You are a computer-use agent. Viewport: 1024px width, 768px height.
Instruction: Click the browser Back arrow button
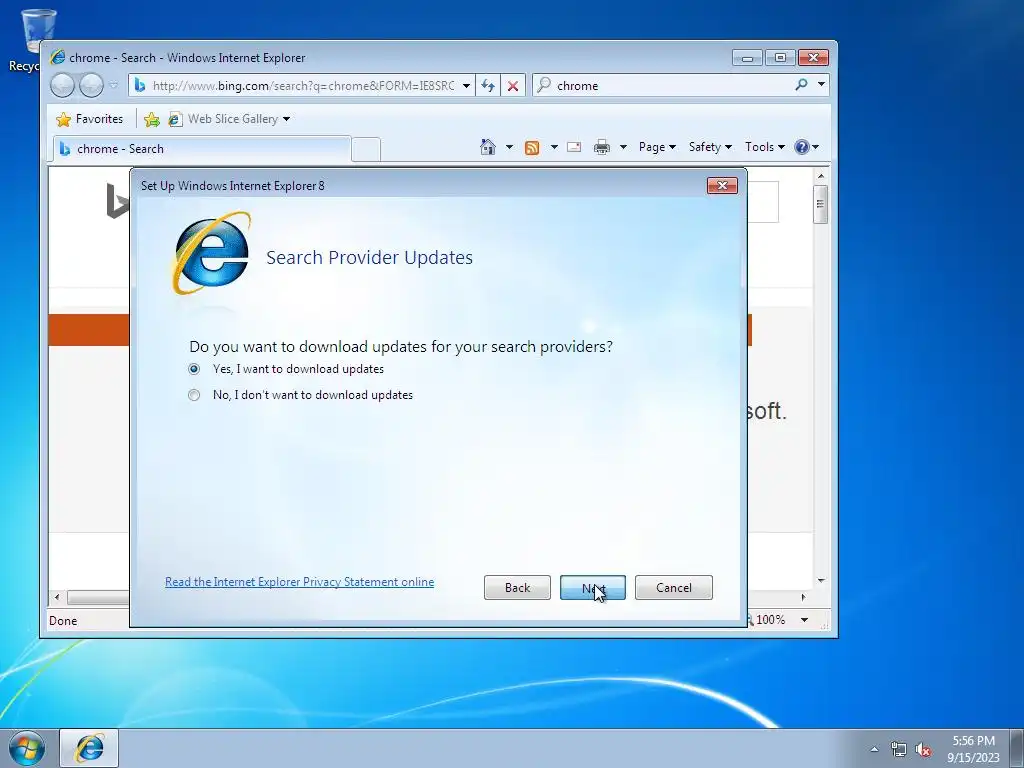click(x=63, y=86)
